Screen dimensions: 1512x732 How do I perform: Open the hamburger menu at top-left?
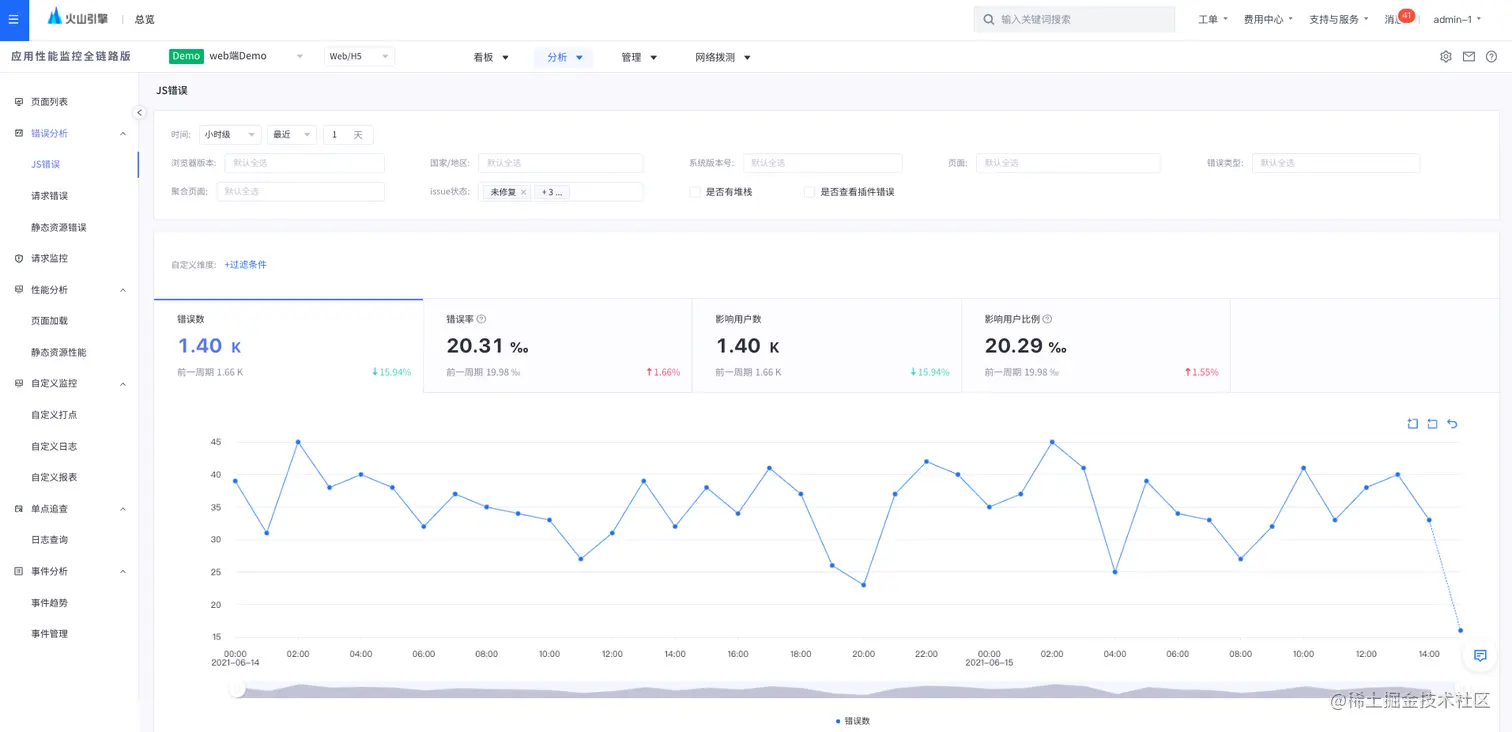coord(14,20)
